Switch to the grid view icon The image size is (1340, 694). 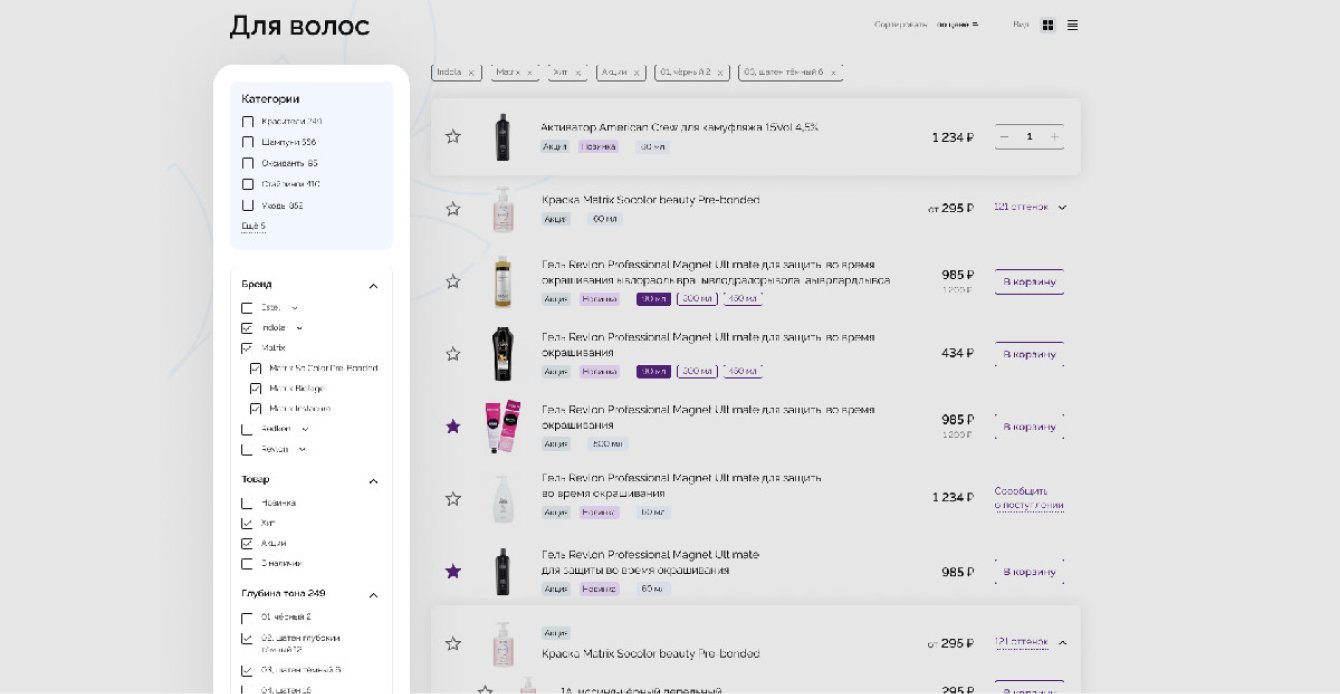[1048, 25]
